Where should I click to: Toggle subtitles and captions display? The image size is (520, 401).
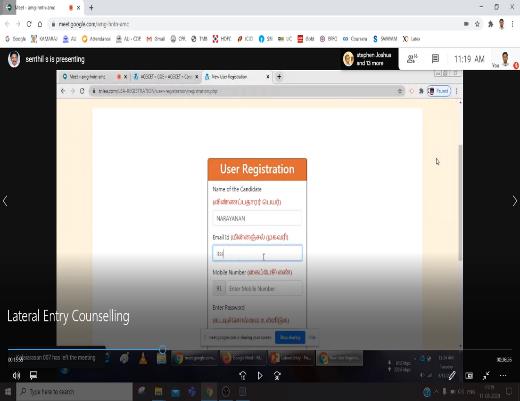[33, 376]
